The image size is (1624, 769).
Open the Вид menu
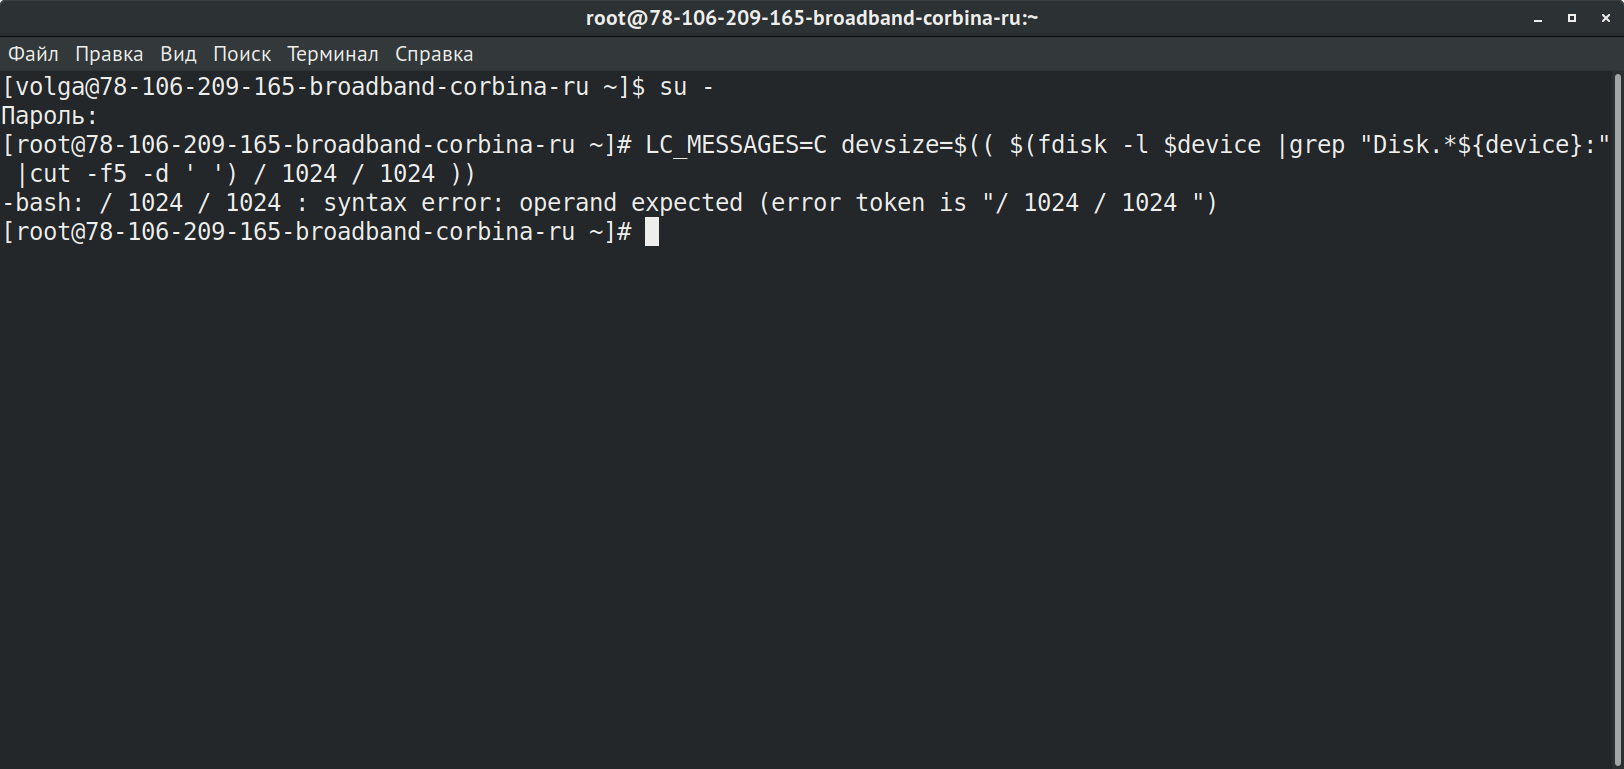pos(178,54)
